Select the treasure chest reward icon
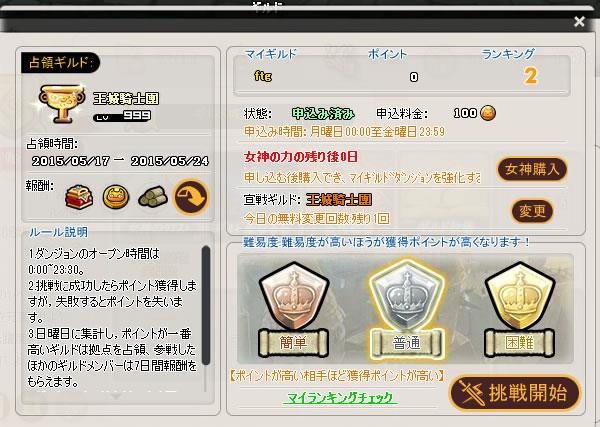 coord(79,197)
